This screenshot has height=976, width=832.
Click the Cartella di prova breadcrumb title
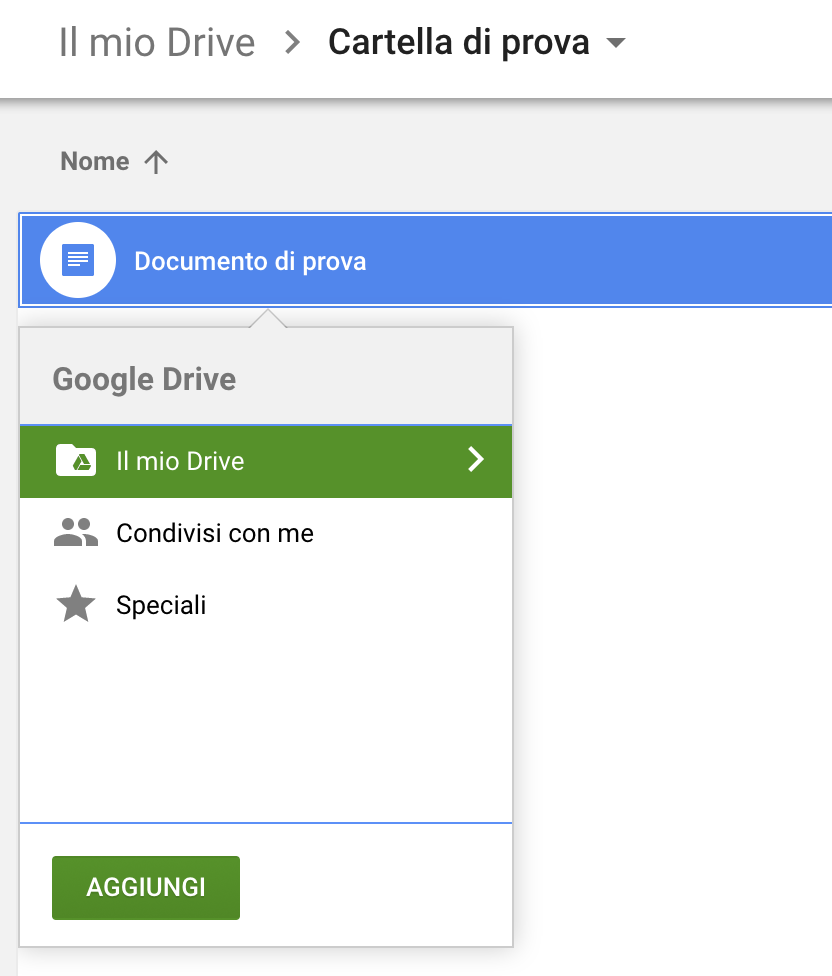pyautogui.click(x=459, y=42)
